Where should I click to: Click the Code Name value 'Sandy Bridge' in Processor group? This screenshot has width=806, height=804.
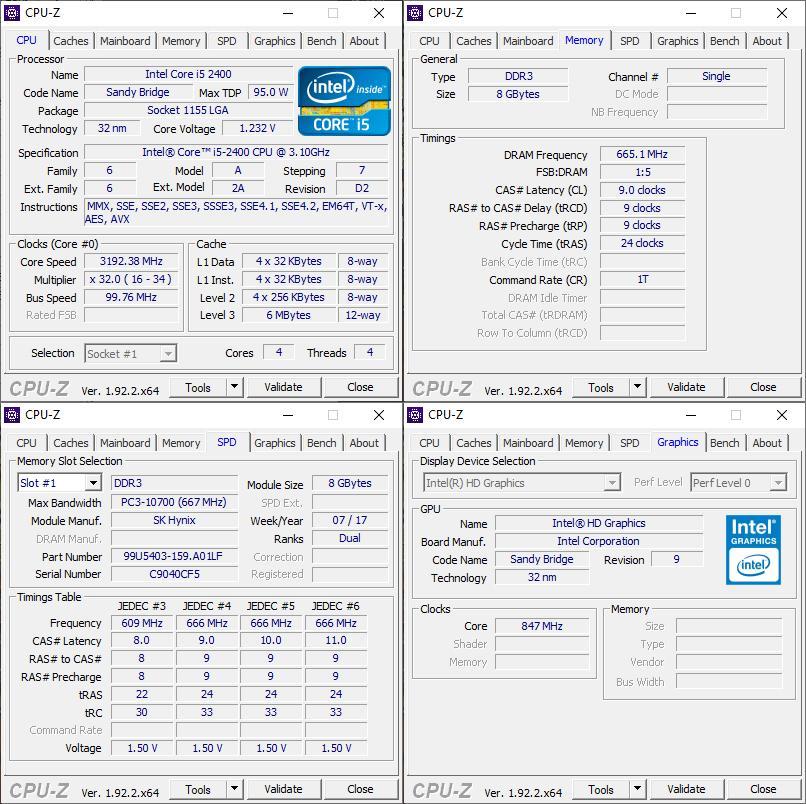[138, 92]
